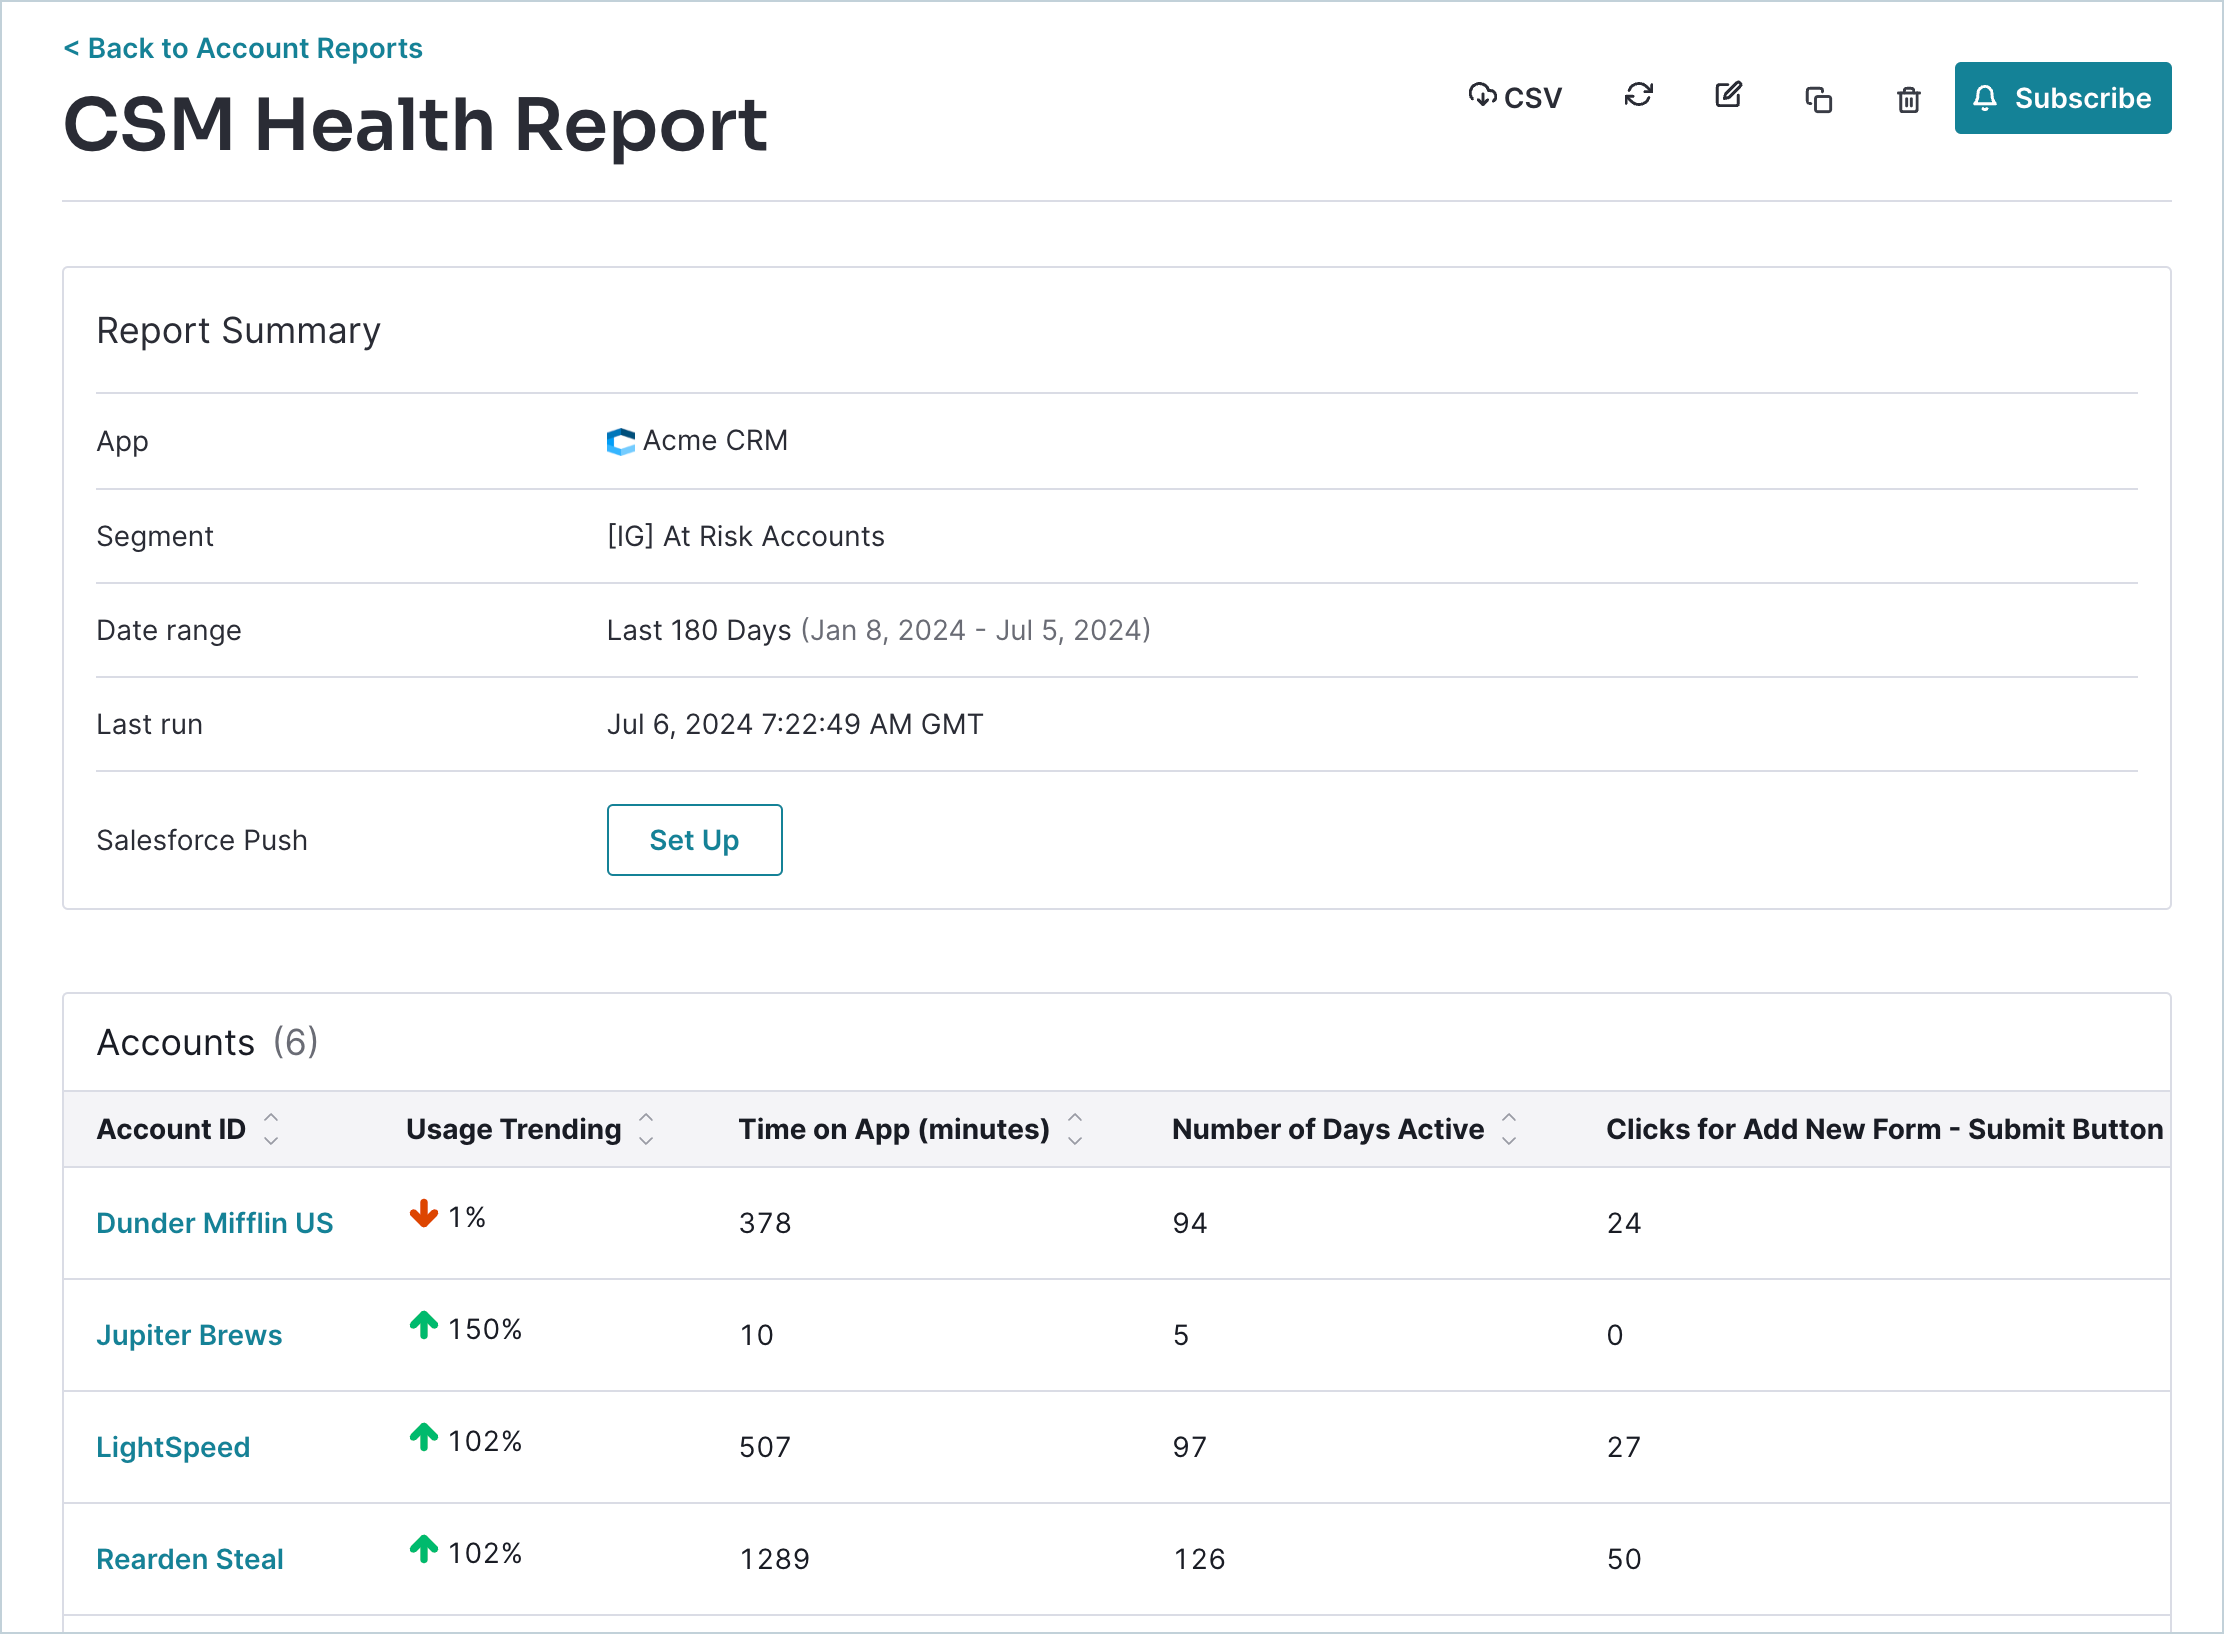Image resolution: width=2224 pixels, height=1634 pixels.
Task: Open Dunder Mifflin US account
Action: click(215, 1223)
